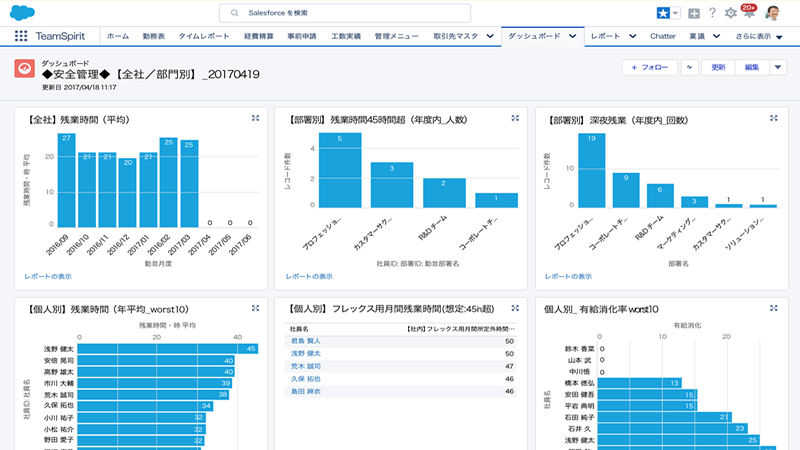The image size is (800, 450).
Task: Go to the 経費精算 tab
Action: point(256,36)
